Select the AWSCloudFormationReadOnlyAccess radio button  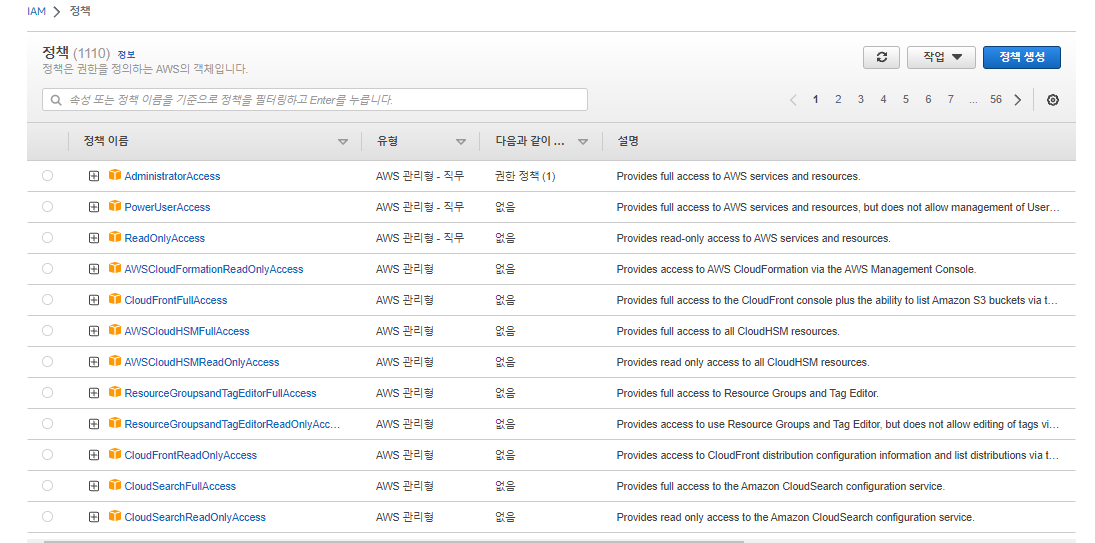[47, 269]
